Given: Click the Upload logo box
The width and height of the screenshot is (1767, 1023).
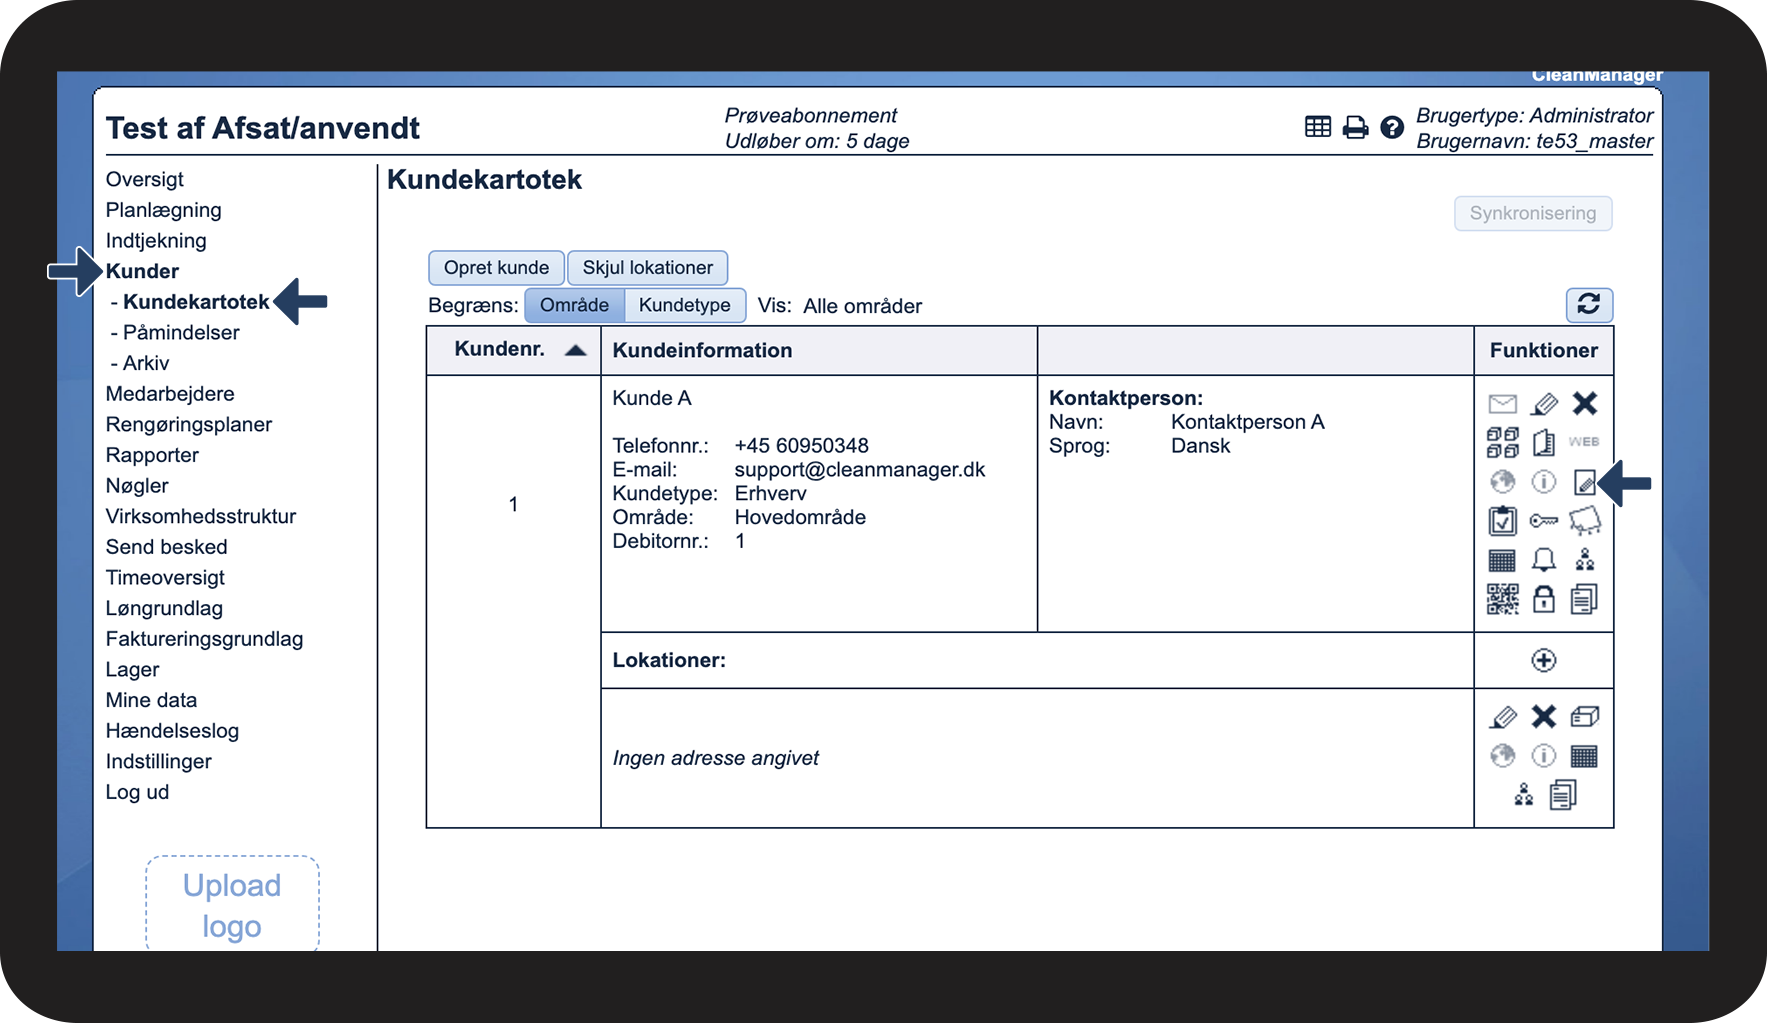Looking at the screenshot, I should pos(232,904).
